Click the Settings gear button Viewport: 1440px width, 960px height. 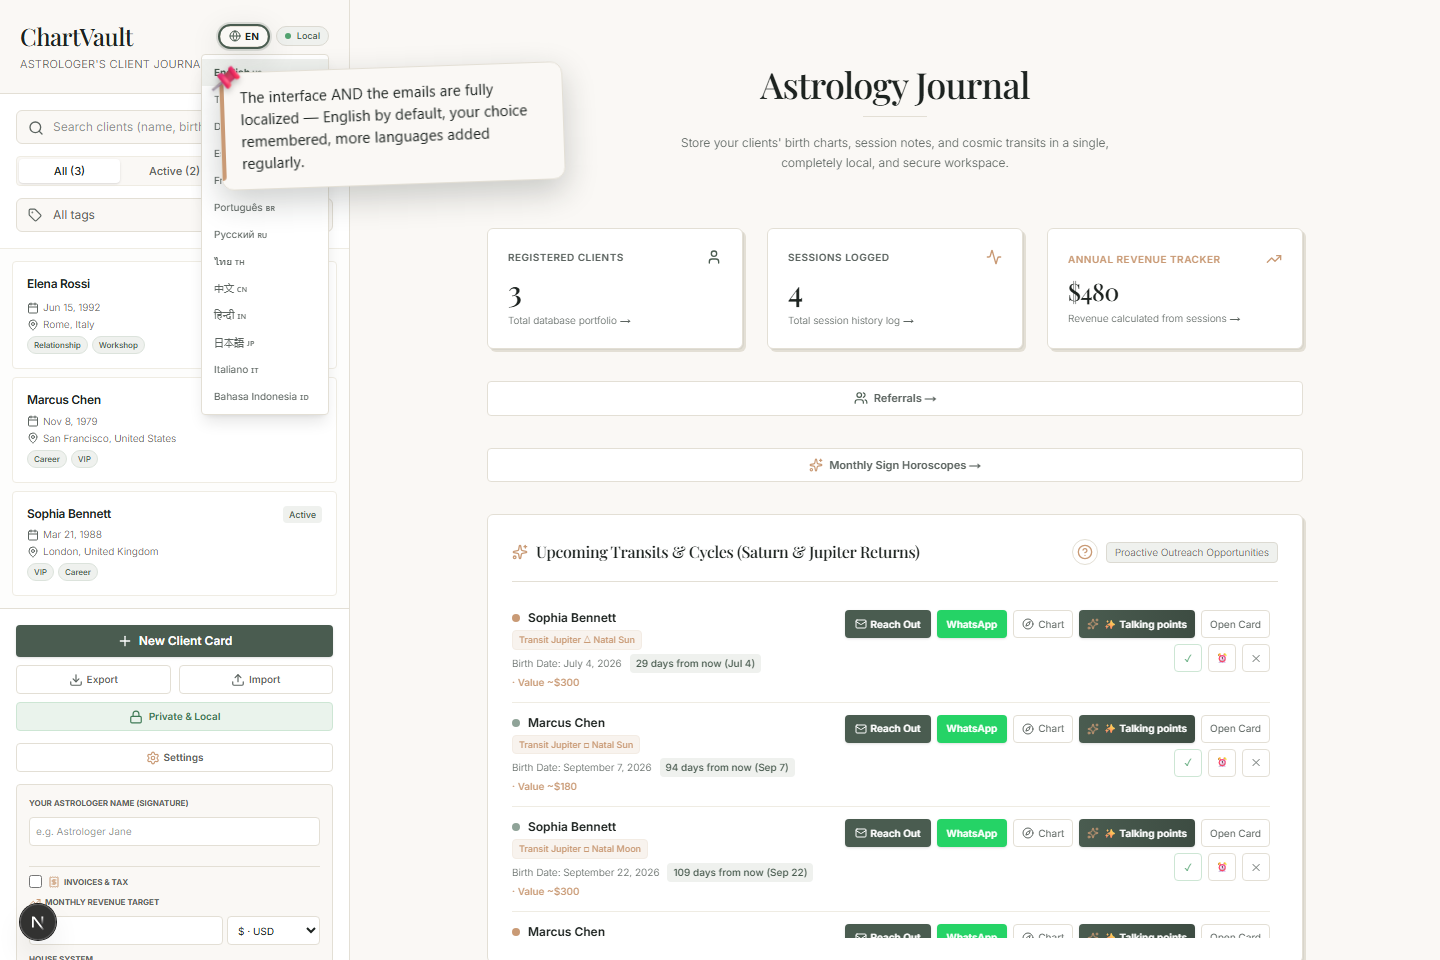[x=174, y=758]
